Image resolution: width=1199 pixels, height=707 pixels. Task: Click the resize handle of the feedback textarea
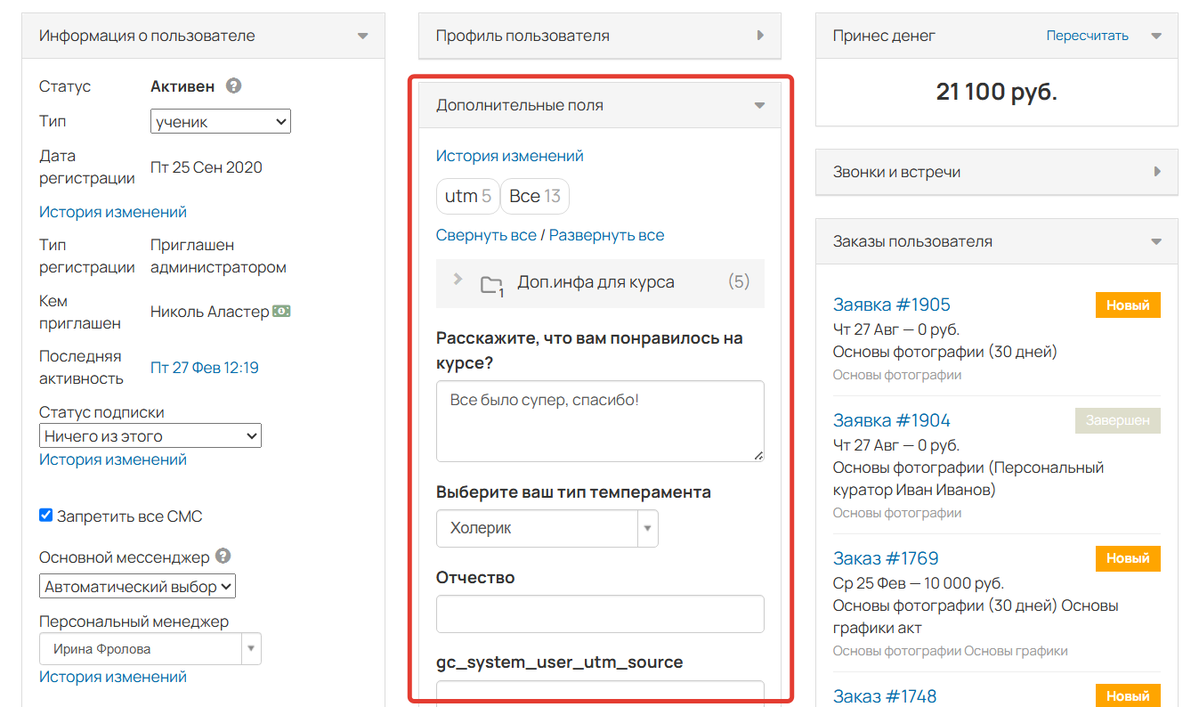pyautogui.click(x=758, y=455)
